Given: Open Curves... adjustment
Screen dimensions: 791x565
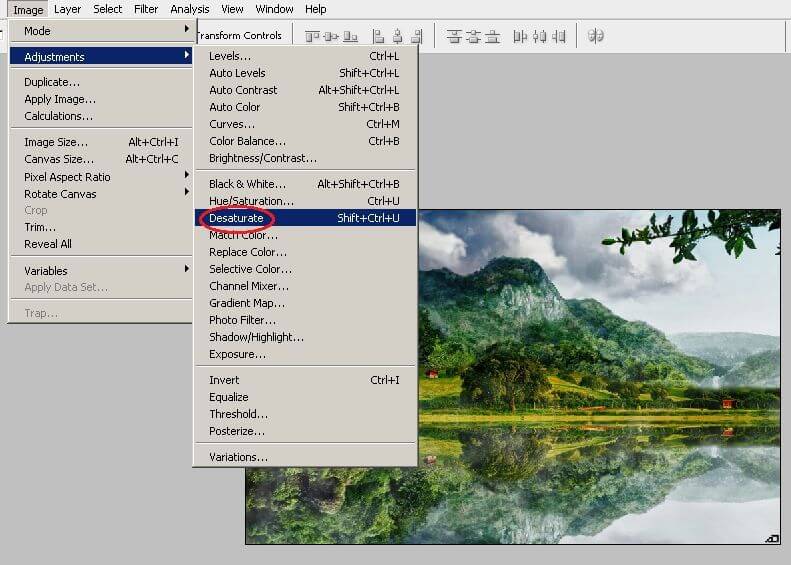Looking at the screenshot, I should pos(306,124).
